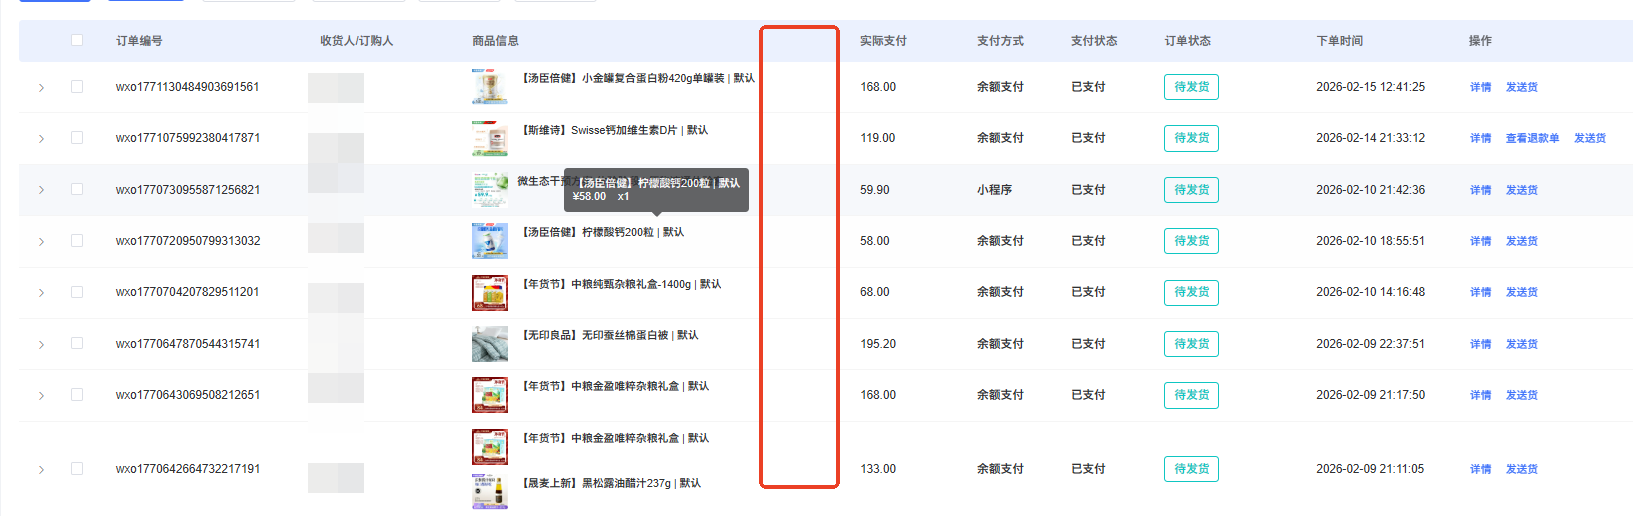
Task: Expand row of order wxo1770647870544315741
Action: point(41,345)
